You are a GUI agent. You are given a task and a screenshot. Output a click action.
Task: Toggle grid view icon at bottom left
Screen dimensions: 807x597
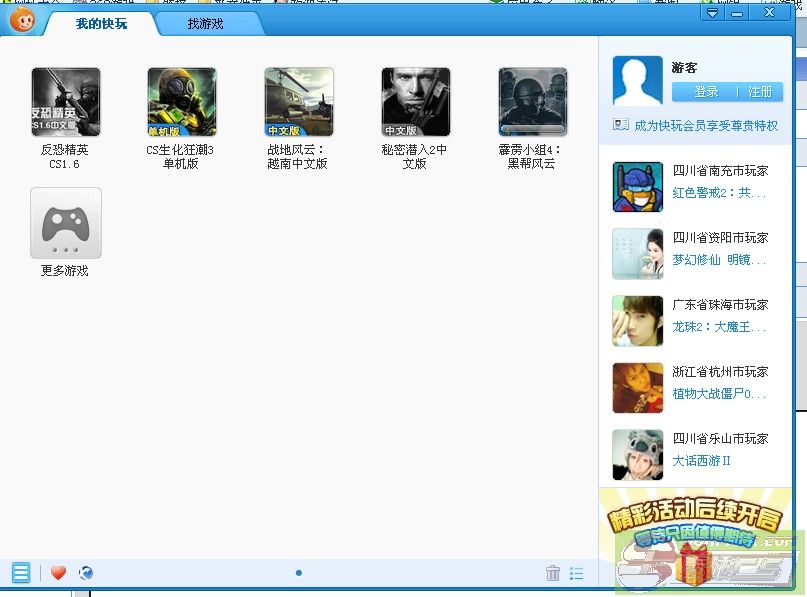click(21, 573)
